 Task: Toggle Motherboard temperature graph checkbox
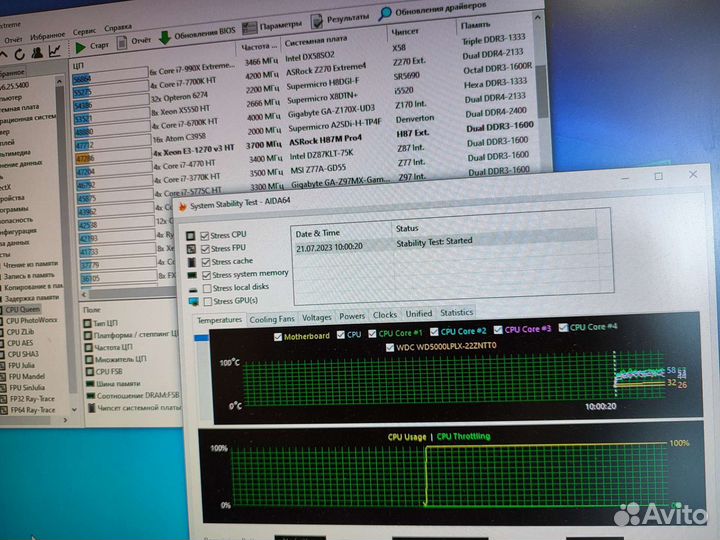click(x=278, y=337)
